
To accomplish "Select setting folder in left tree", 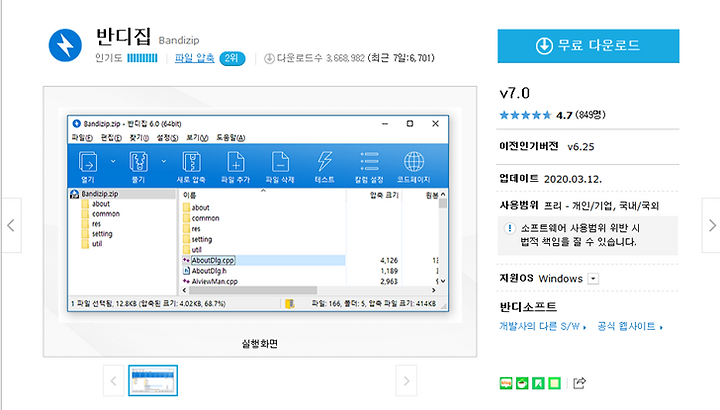I will 102,234.
